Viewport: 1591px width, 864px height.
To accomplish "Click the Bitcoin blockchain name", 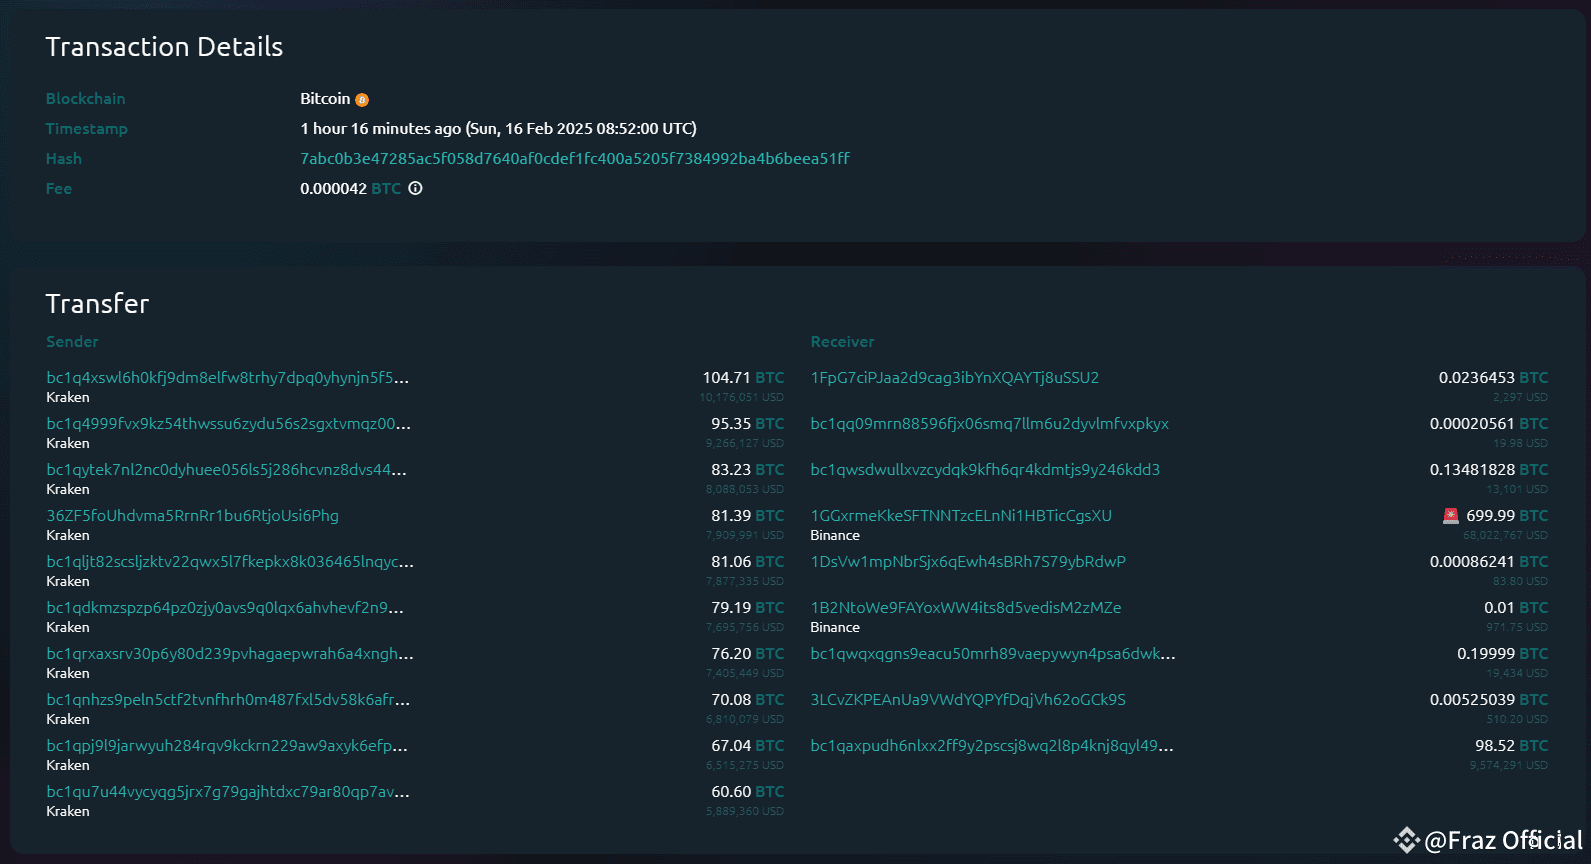I will (325, 98).
